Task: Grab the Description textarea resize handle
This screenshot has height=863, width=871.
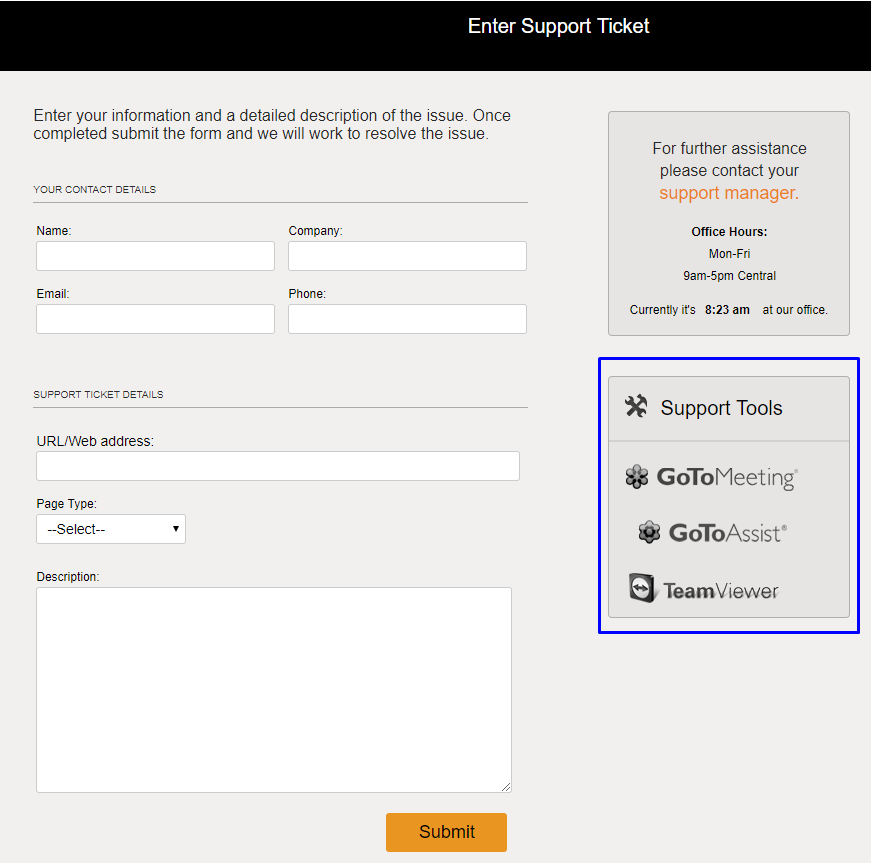Action: (x=506, y=787)
